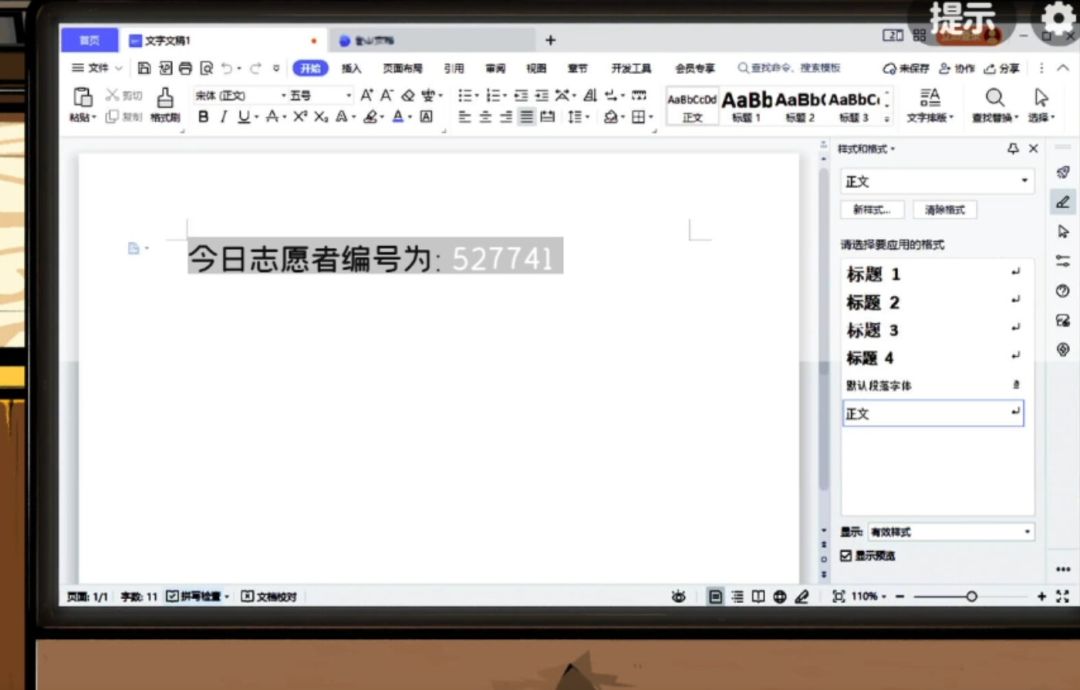Toggle bold formatting

pos(204,117)
